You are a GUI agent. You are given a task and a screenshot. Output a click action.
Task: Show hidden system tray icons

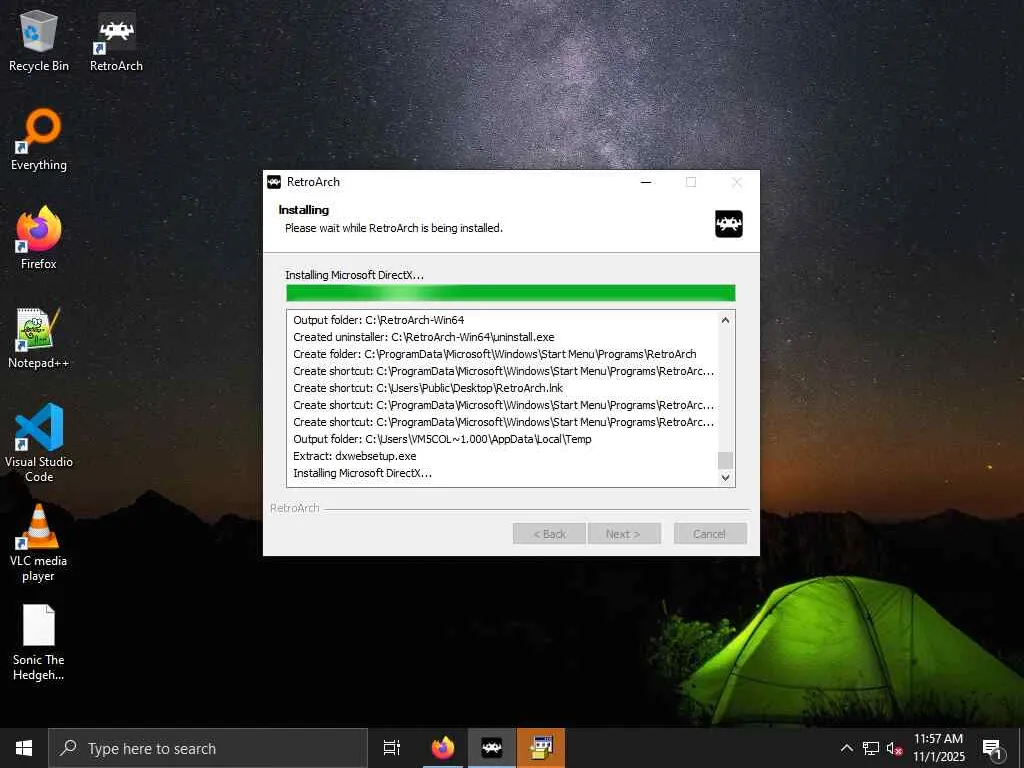846,748
